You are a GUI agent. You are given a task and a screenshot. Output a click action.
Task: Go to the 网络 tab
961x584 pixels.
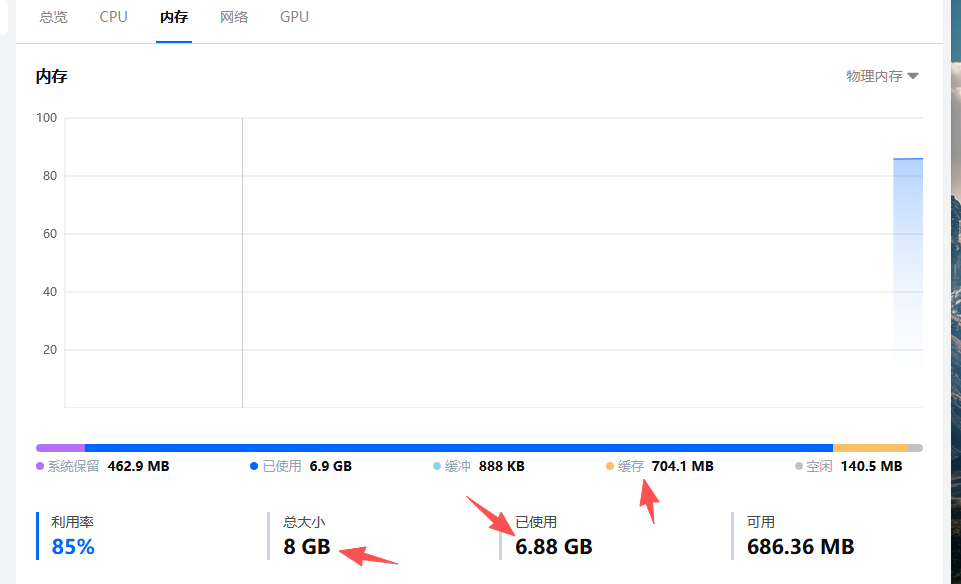[234, 17]
